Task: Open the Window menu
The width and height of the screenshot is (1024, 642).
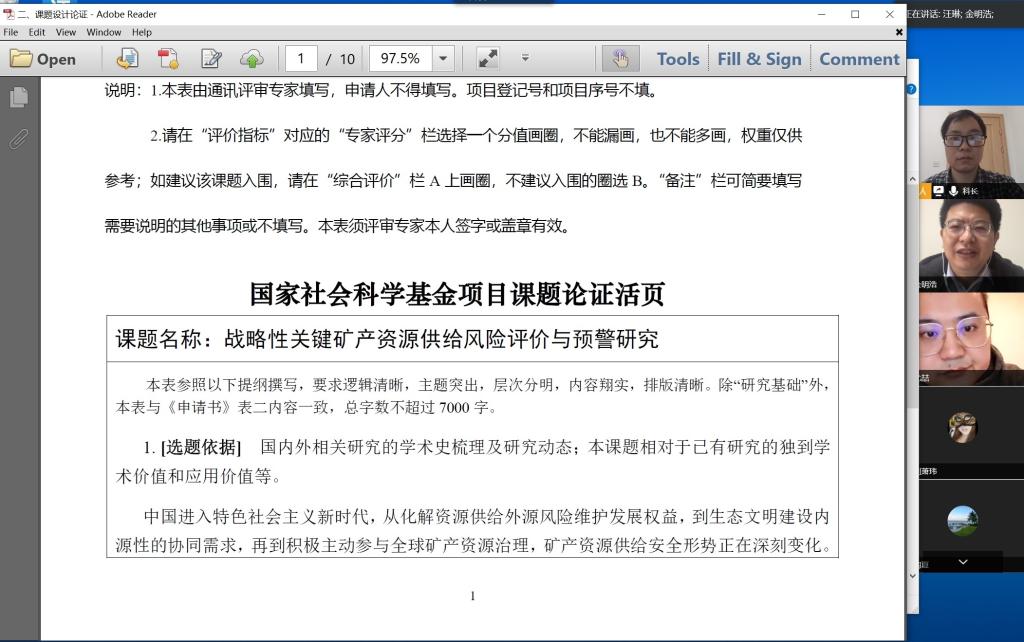Action: pos(104,32)
